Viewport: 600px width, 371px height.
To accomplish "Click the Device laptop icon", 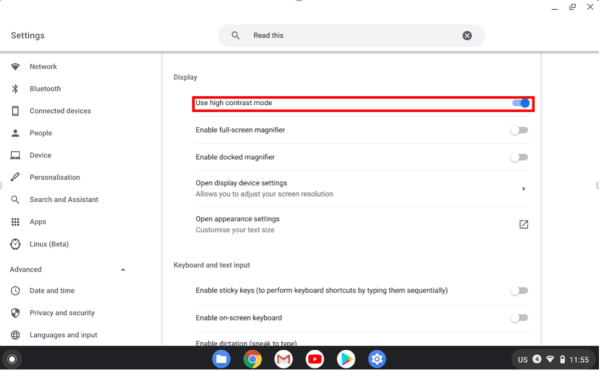I will click(15, 155).
